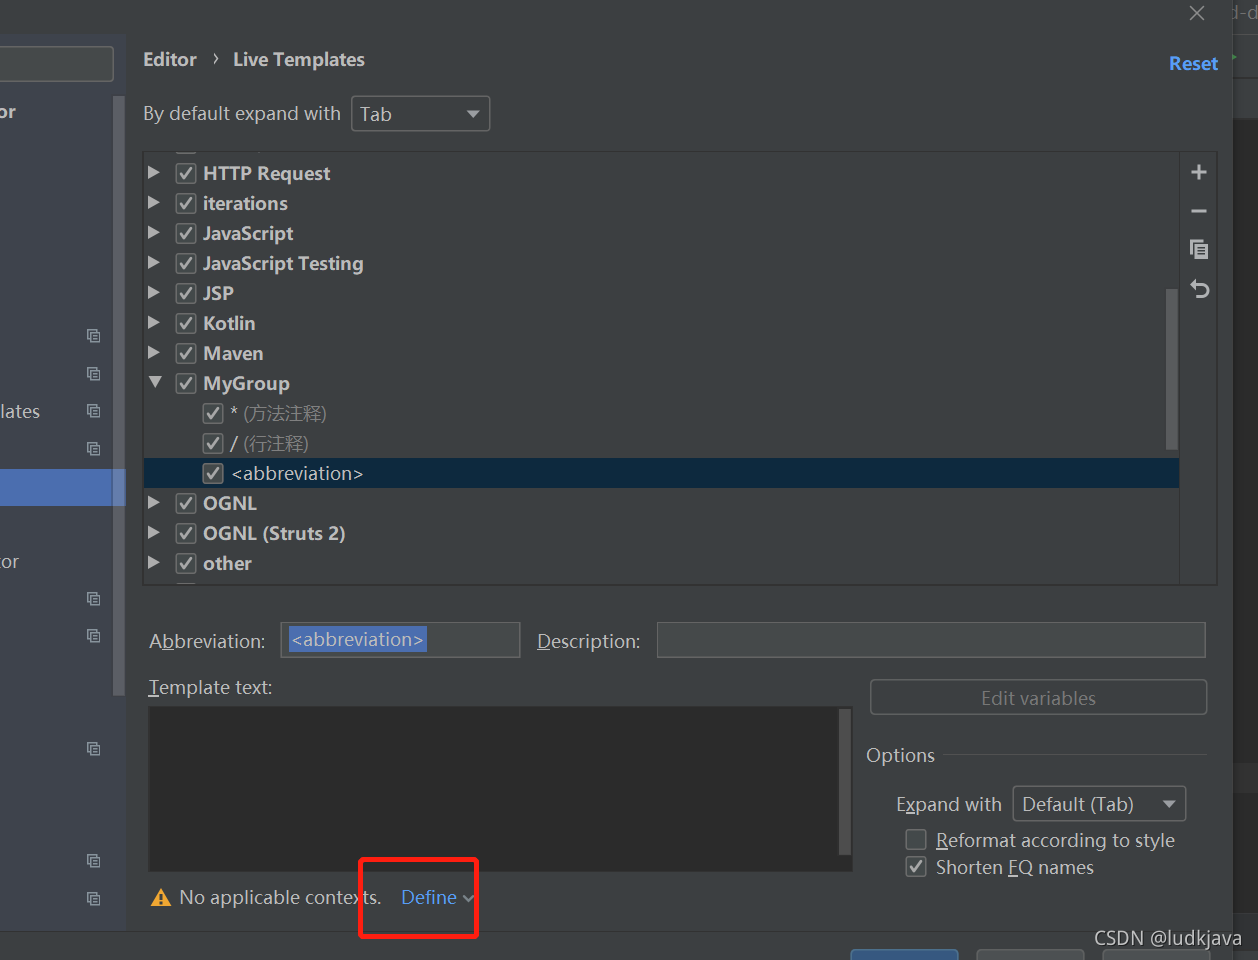
Task: Select the Kotlin group row
Action: (x=661, y=323)
